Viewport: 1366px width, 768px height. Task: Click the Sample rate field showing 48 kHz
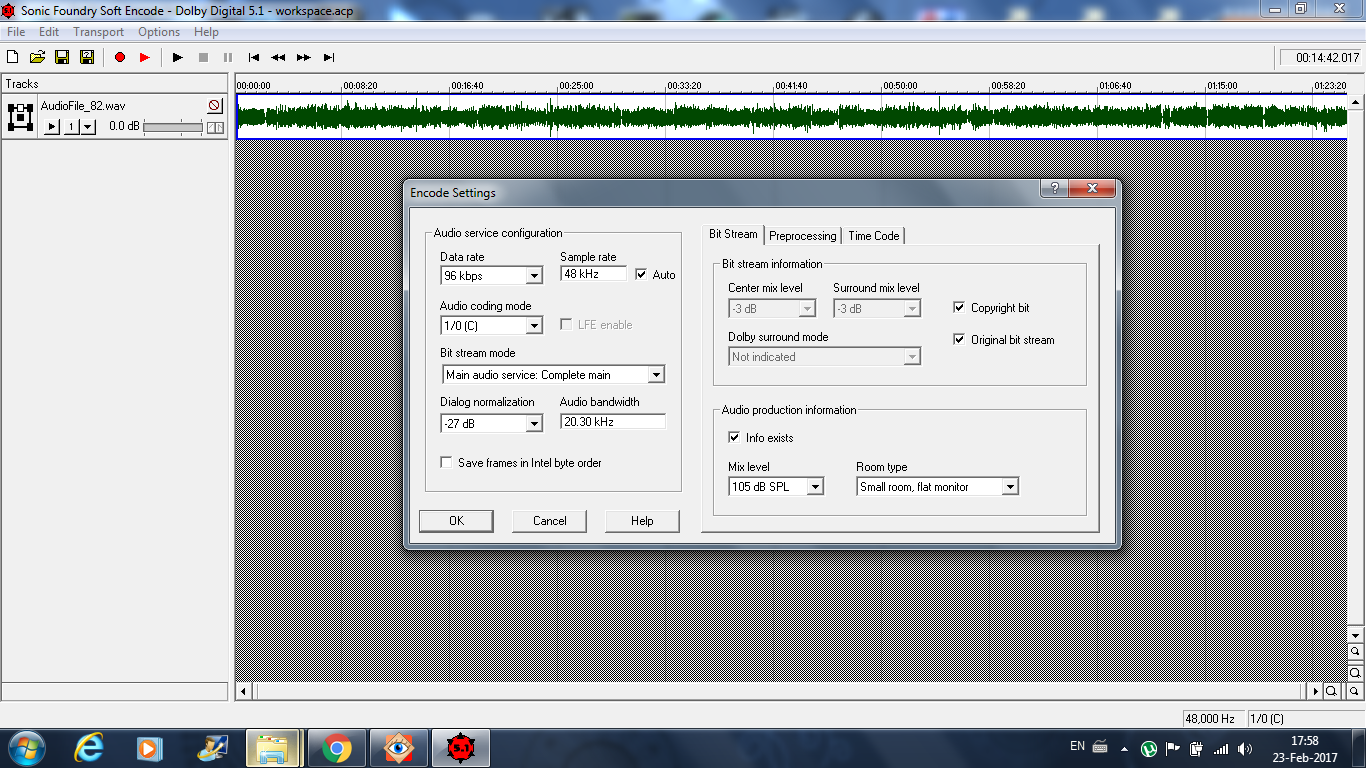click(594, 274)
